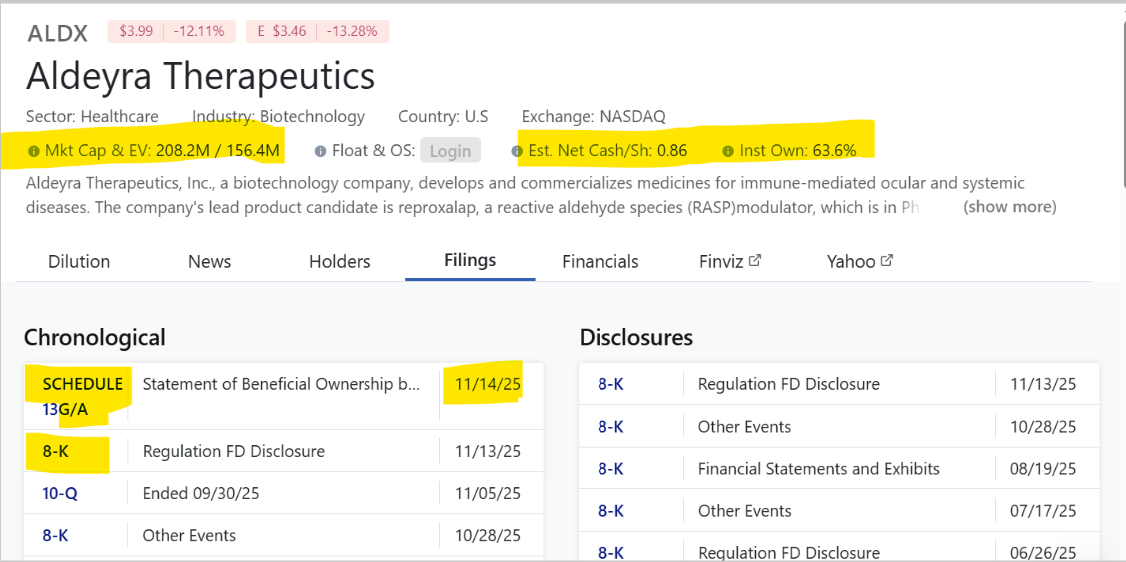Screen dimensions: 1126x562
Task: Switch to the Dilution tab
Action: click(x=79, y=261)
